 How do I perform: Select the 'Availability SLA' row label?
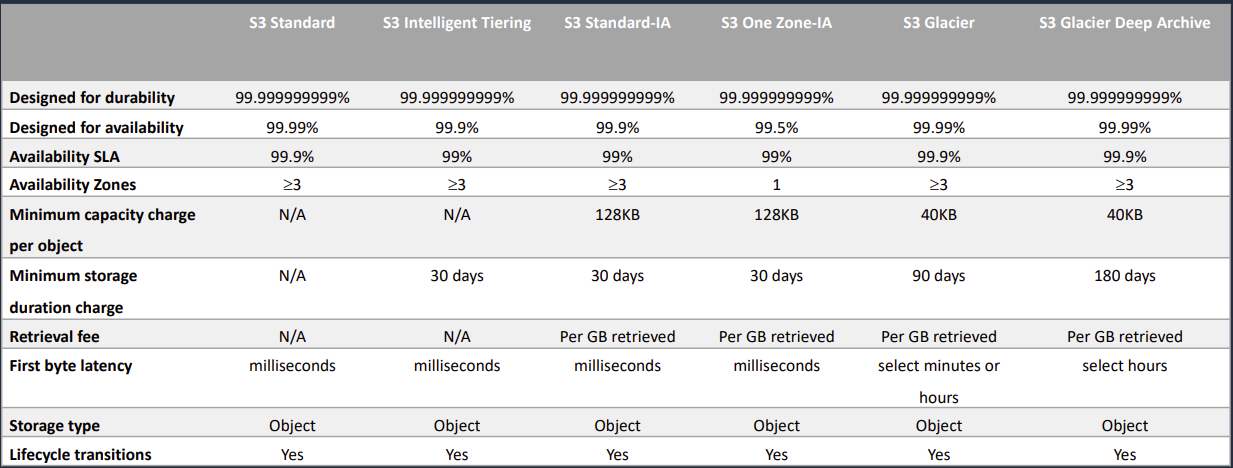pyautogui.click(x=65, y=157)
